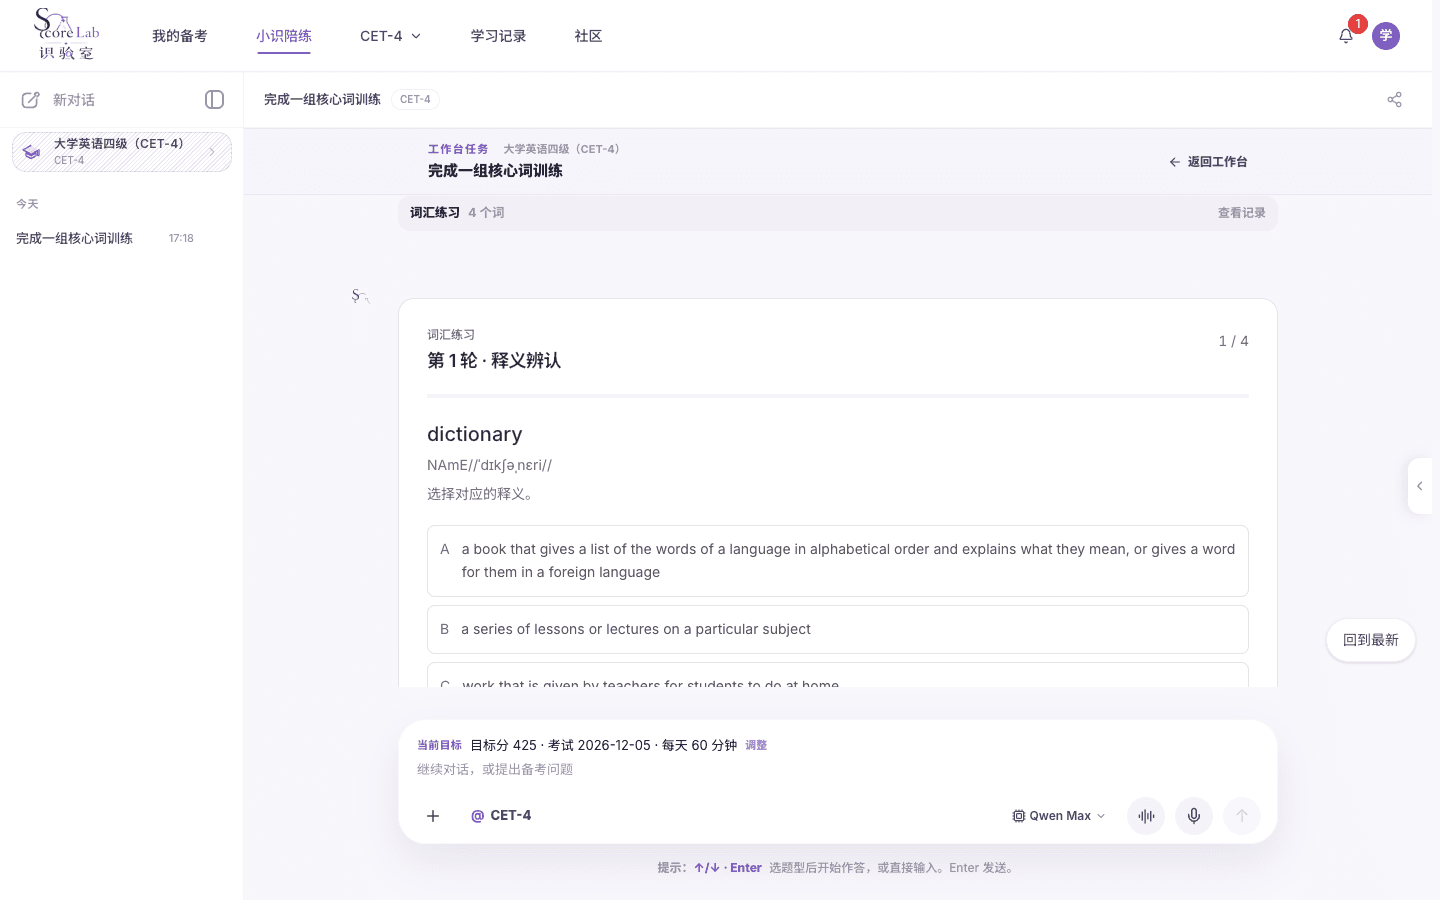Click the add attachment plus icon
Image resolution: width=1440 pixels, height=900 pixels.
(x=433, y=816)
